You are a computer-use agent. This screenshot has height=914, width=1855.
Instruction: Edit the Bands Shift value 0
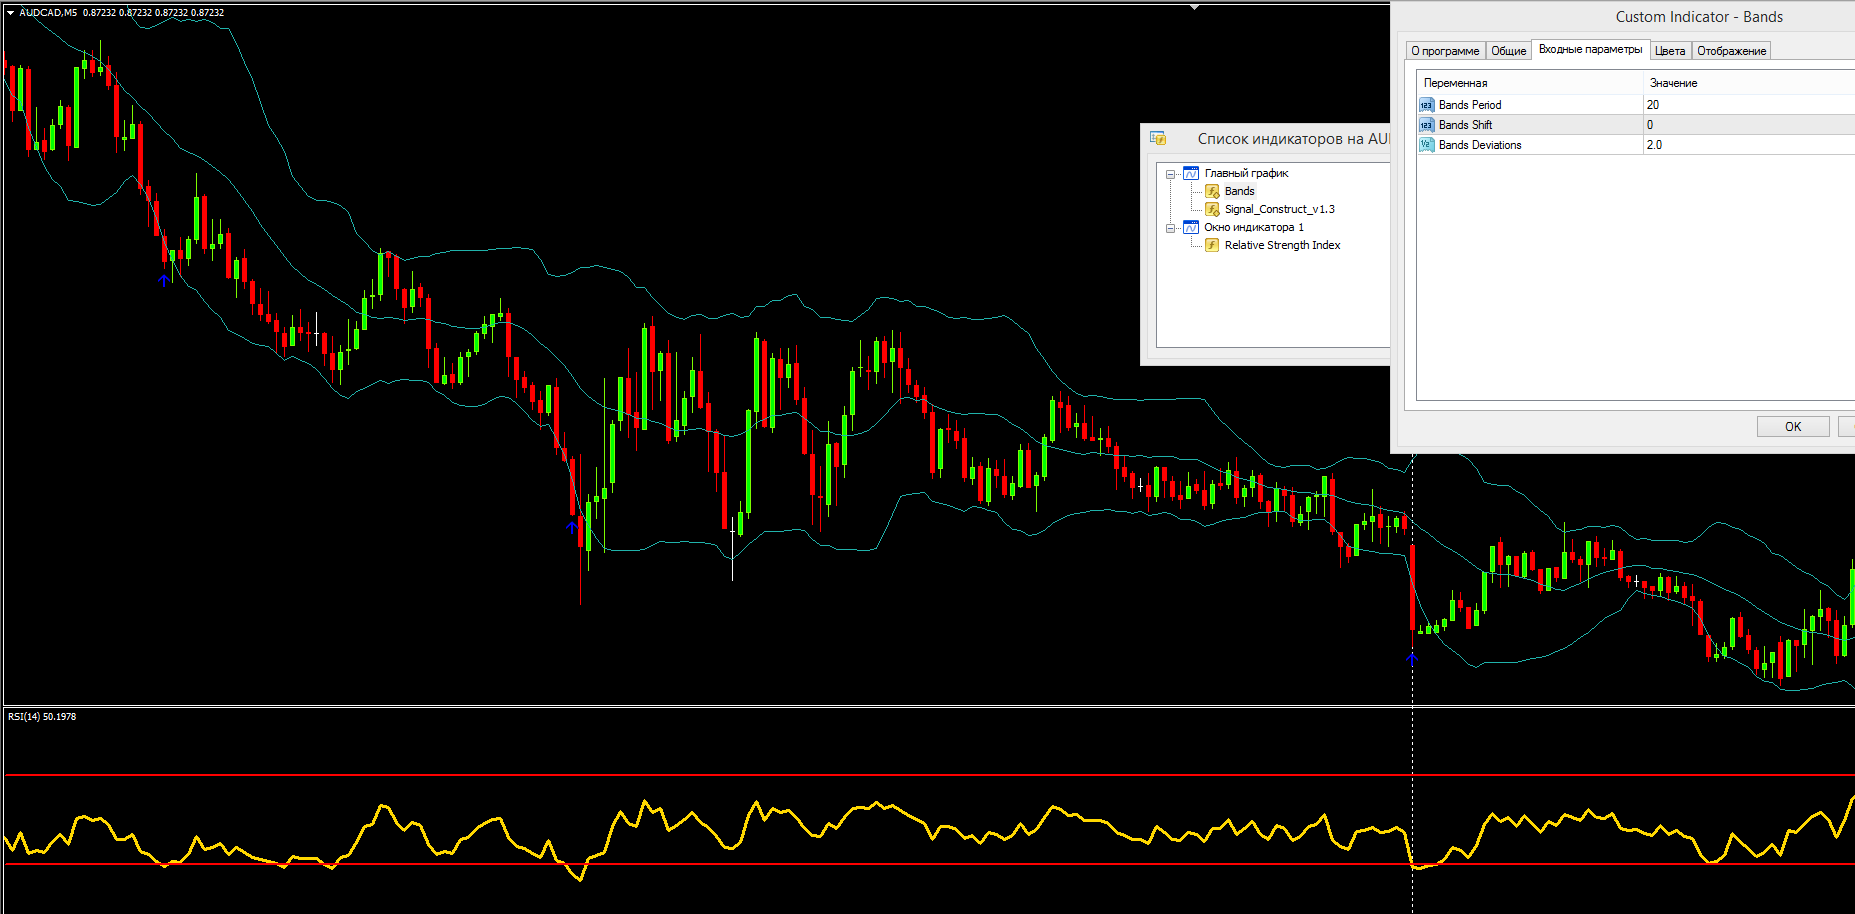tap(1749, 125)
